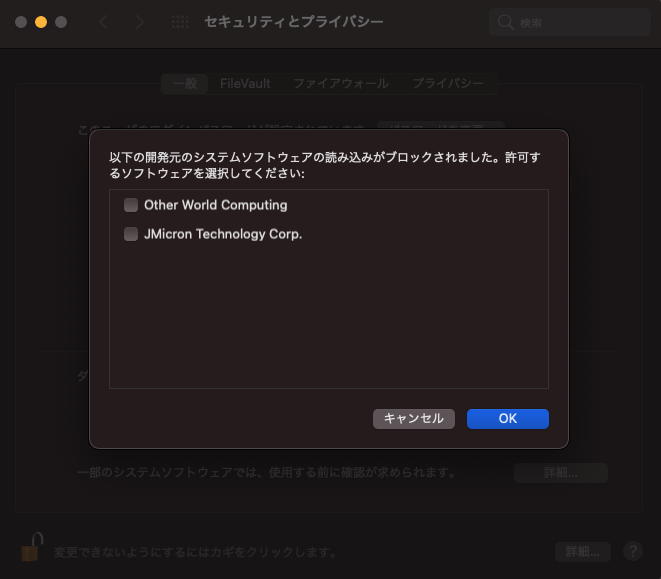Switch to the プライバシー tab
The height and width of the screenshot is (579, 661).
tap(448, 83)
